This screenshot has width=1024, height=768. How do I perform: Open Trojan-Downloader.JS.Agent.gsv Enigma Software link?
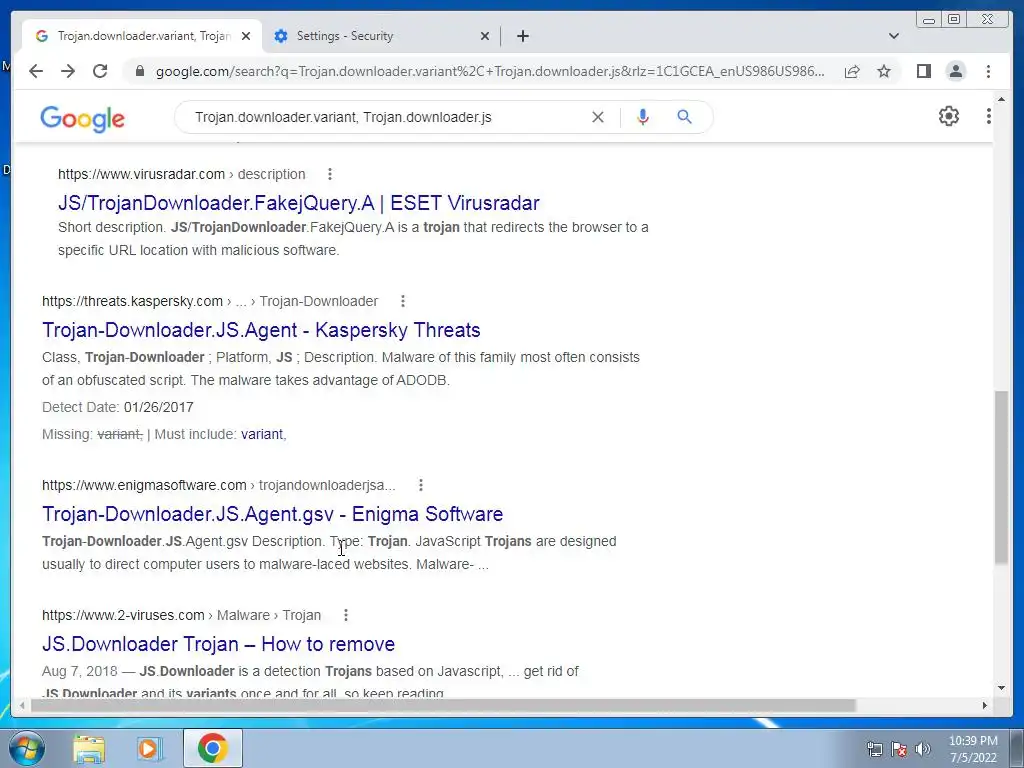coord(272,514)
